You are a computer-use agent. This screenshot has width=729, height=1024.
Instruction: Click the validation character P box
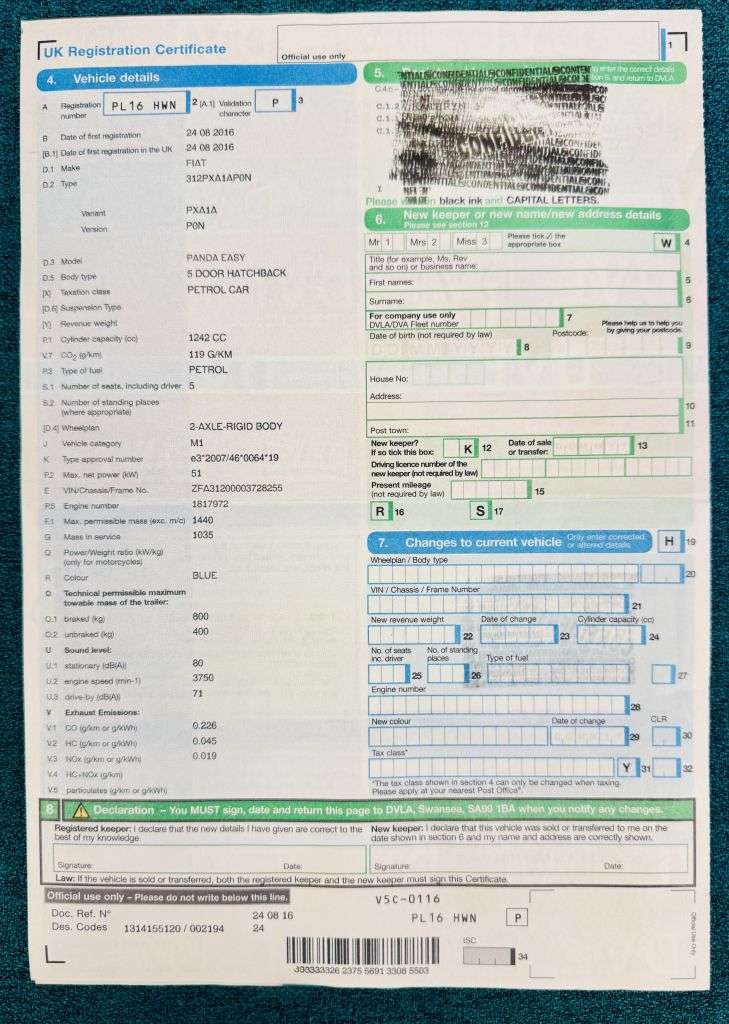pos(273,103)
